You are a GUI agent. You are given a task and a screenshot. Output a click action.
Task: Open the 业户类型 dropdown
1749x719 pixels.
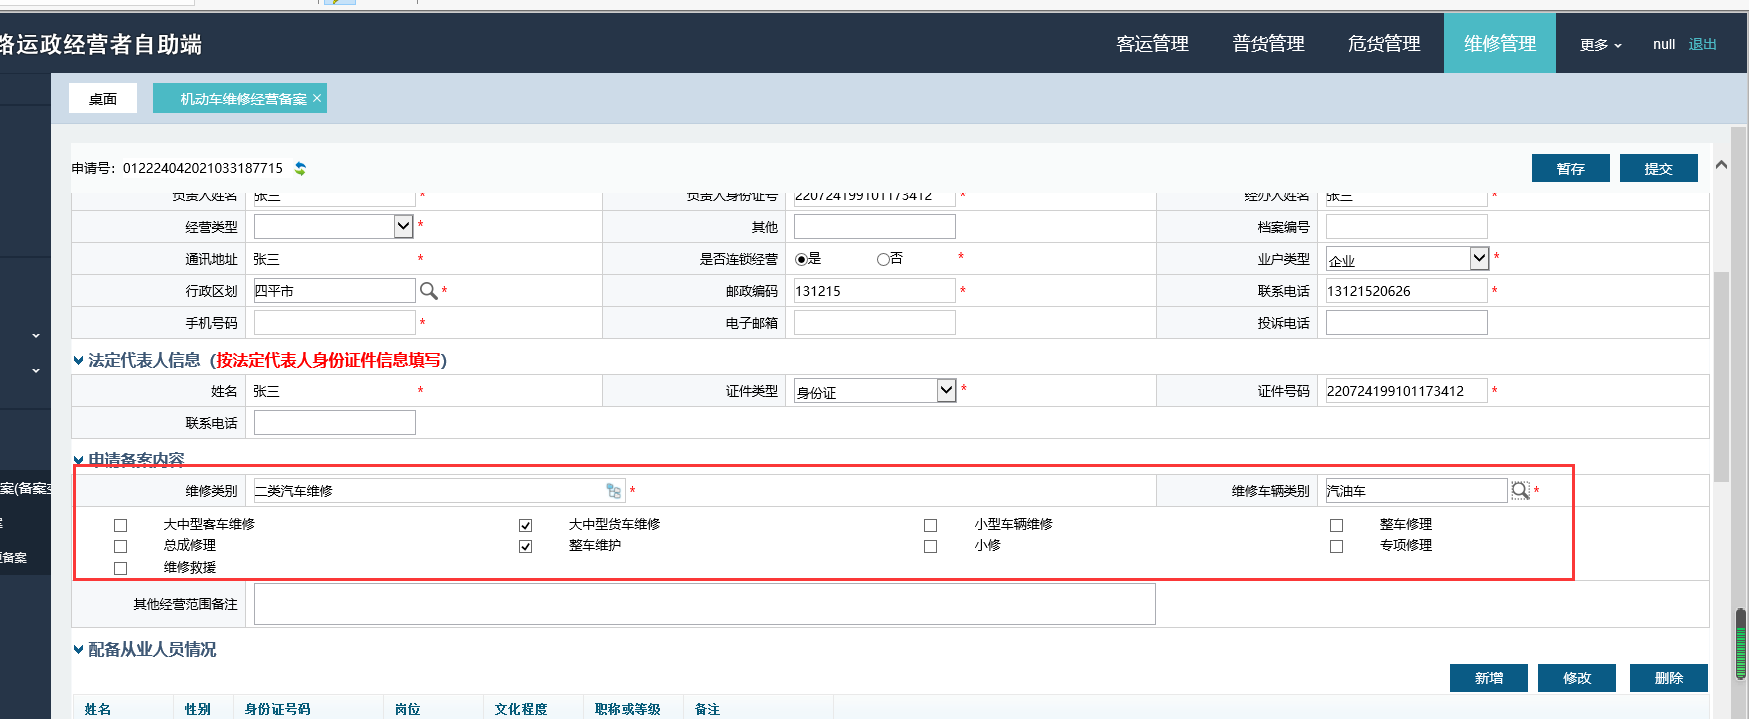[1479, 258]
